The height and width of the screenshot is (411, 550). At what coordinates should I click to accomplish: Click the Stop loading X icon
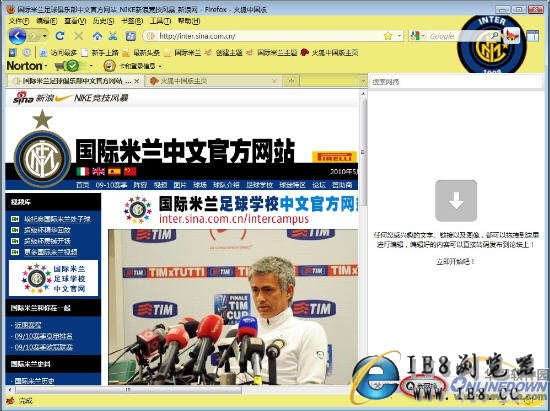click(x=79, y=35)
